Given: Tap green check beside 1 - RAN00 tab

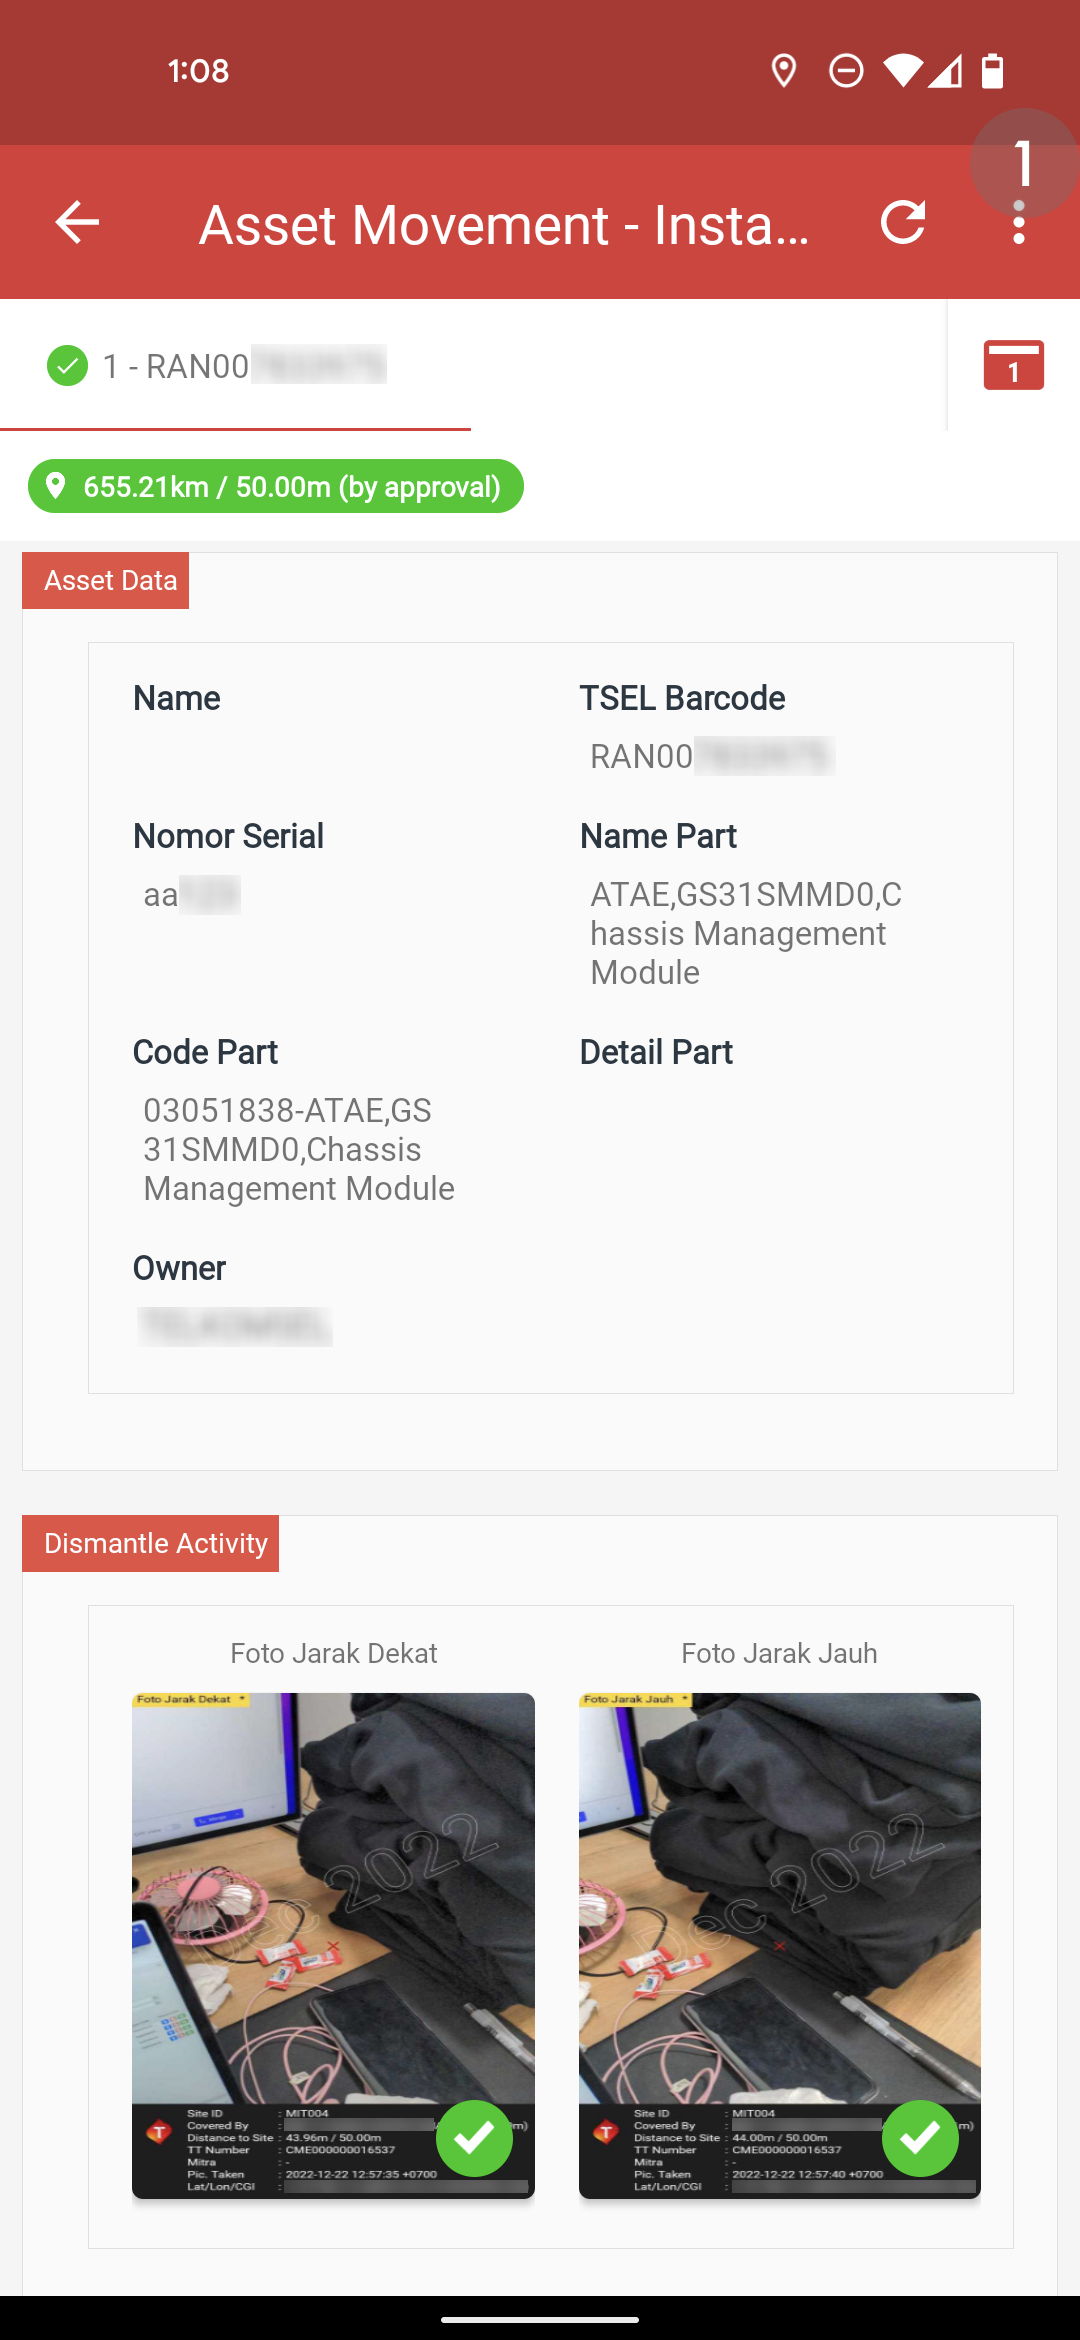Looking at the screenshot, I should click(x=67, y=366).
